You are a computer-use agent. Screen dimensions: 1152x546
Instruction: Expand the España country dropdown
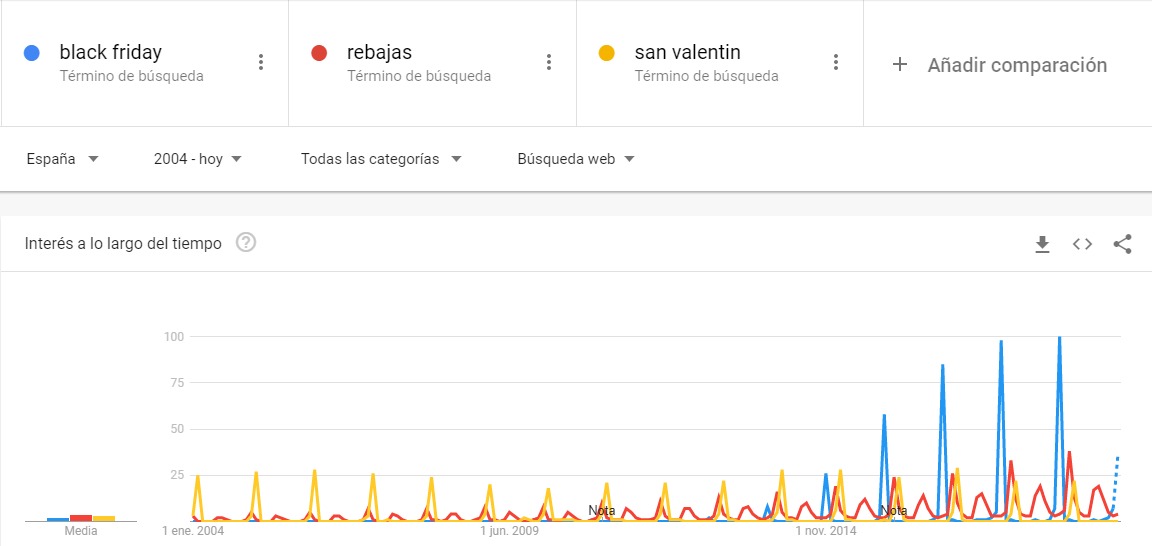pos(62,159)
